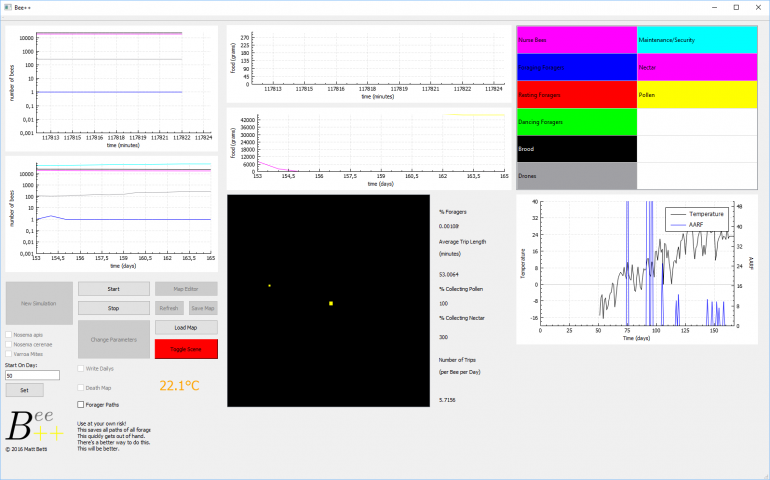Pick the green Dancing Foragers legend cell
The width and height of the screenshot is (770, 480).
click(x=576, y=121)
